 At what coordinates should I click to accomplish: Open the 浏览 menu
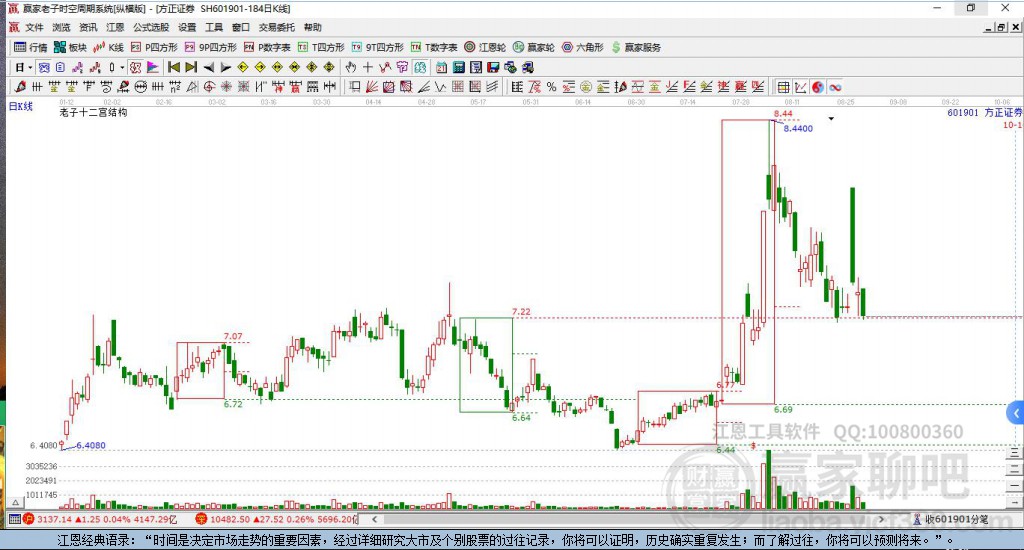61,27
